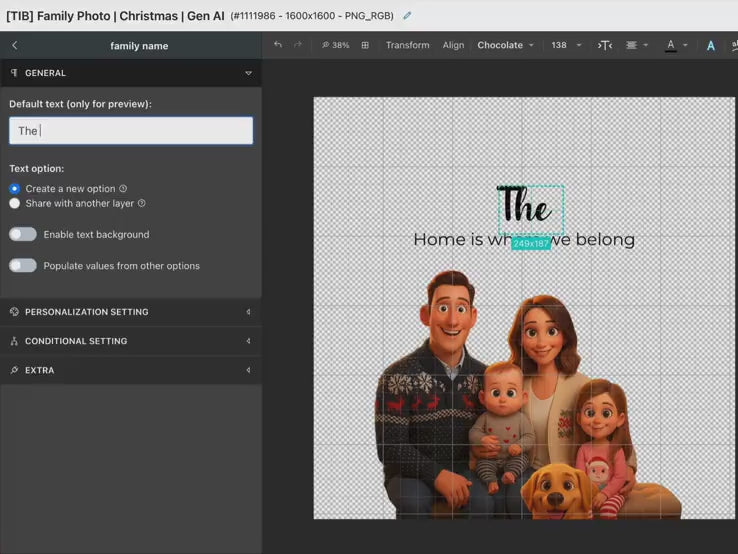This screenshot has width=738, height=554.
Task: Select 'Share with another layer' radio button
Action: (15, 203)
